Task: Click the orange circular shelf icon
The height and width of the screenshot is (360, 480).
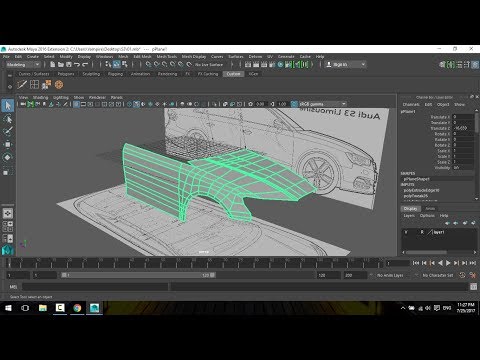Action: 59,85
